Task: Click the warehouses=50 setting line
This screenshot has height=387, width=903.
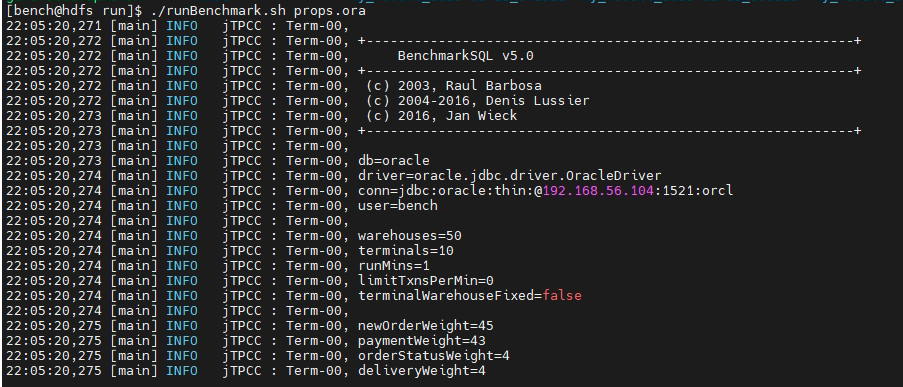Action: pos(409,236)
